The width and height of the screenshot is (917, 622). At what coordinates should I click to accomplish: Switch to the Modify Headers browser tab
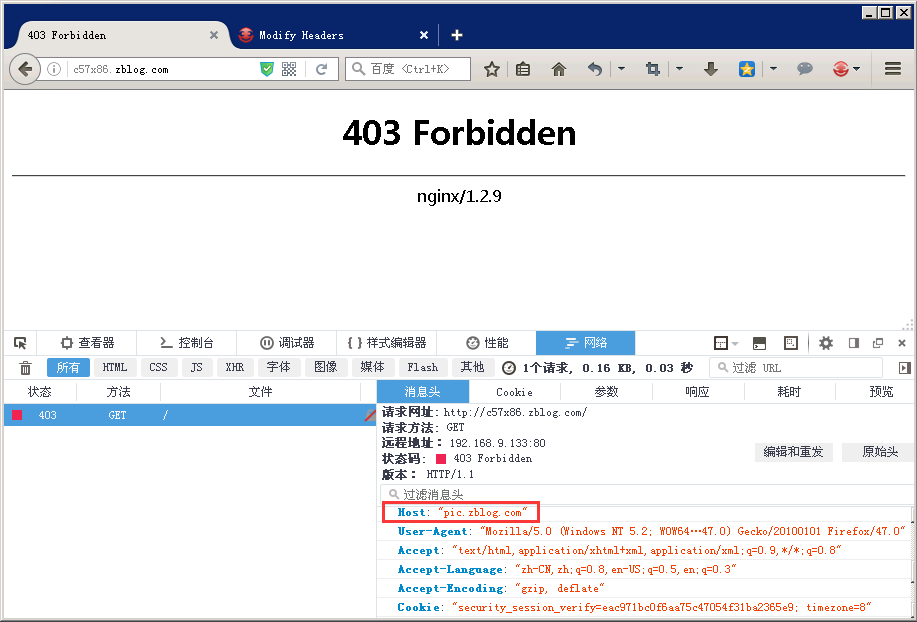pyautogui.click(x=300, y=35)
